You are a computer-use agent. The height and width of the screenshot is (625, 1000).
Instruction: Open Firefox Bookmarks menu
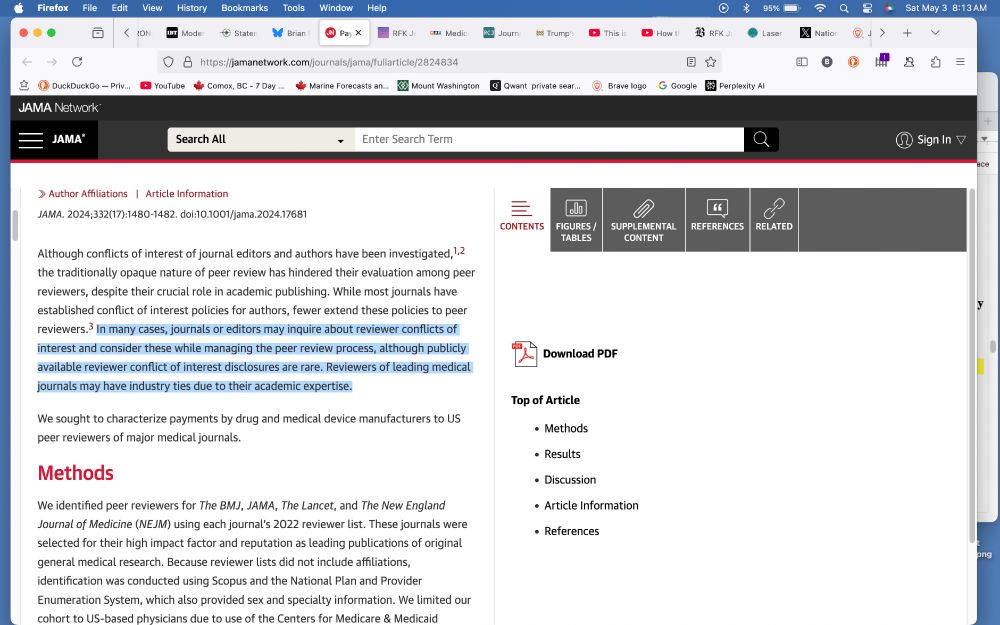[x=244, y=8]
